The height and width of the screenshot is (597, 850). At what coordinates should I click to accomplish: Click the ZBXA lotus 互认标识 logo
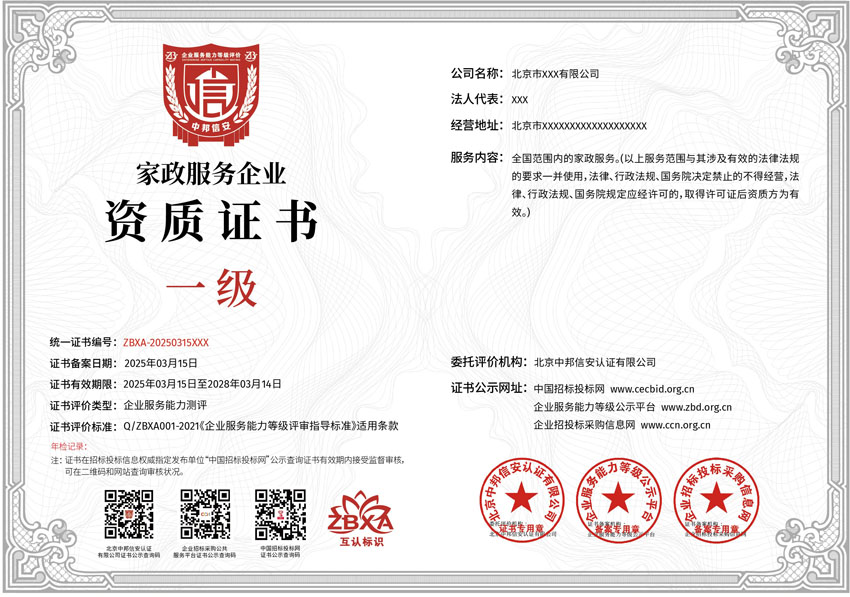pos(360,519)
